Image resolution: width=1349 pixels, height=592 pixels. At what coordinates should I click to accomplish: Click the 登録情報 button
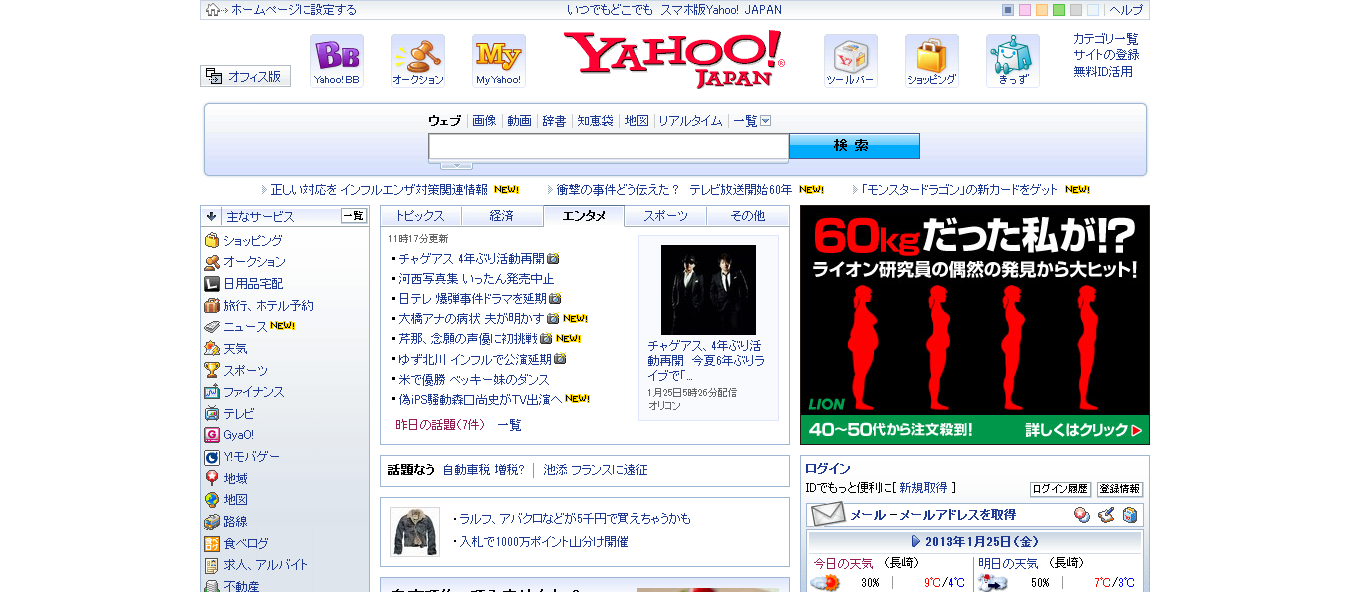coord(1119,489)
